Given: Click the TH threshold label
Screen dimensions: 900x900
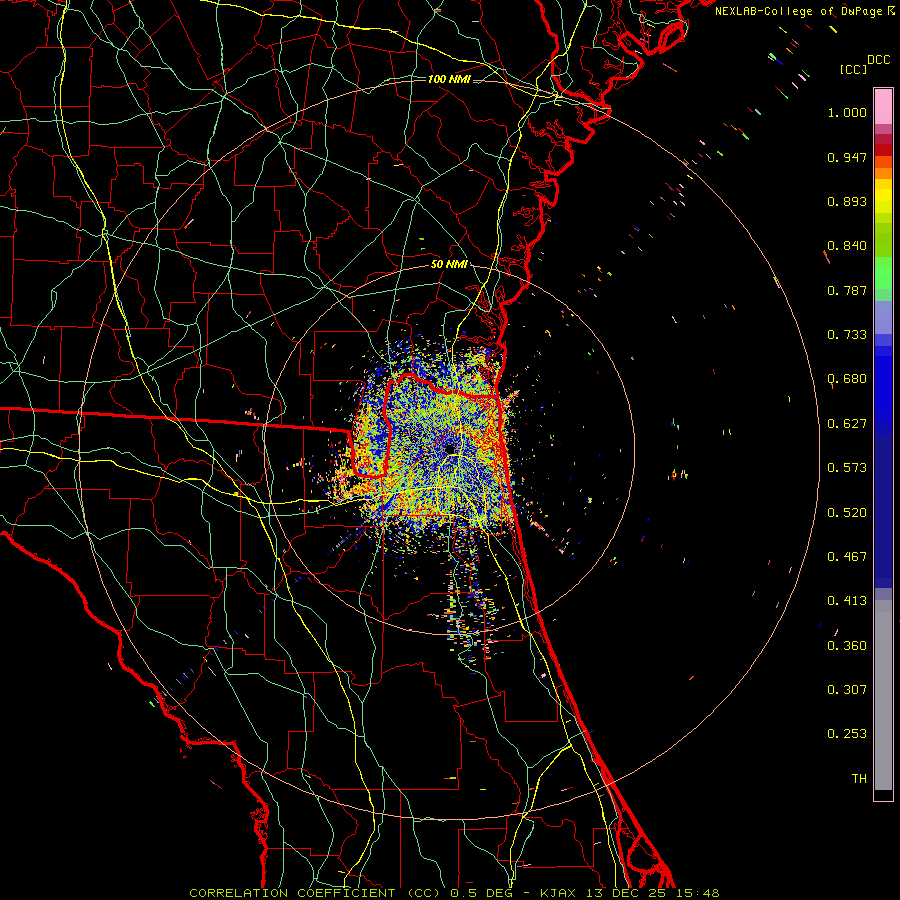Looking at the screenshot, I should point(859,779).
